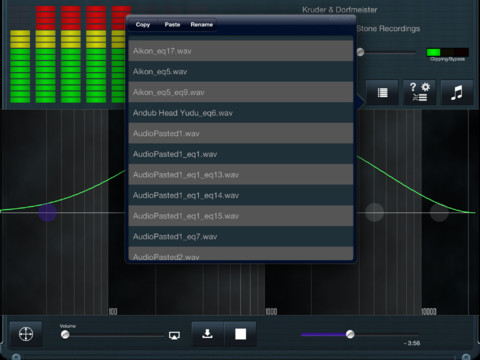Click the playback position slider knob
Image resolution: width=480 pixels, height=360 pixels.
click(350, 334)
